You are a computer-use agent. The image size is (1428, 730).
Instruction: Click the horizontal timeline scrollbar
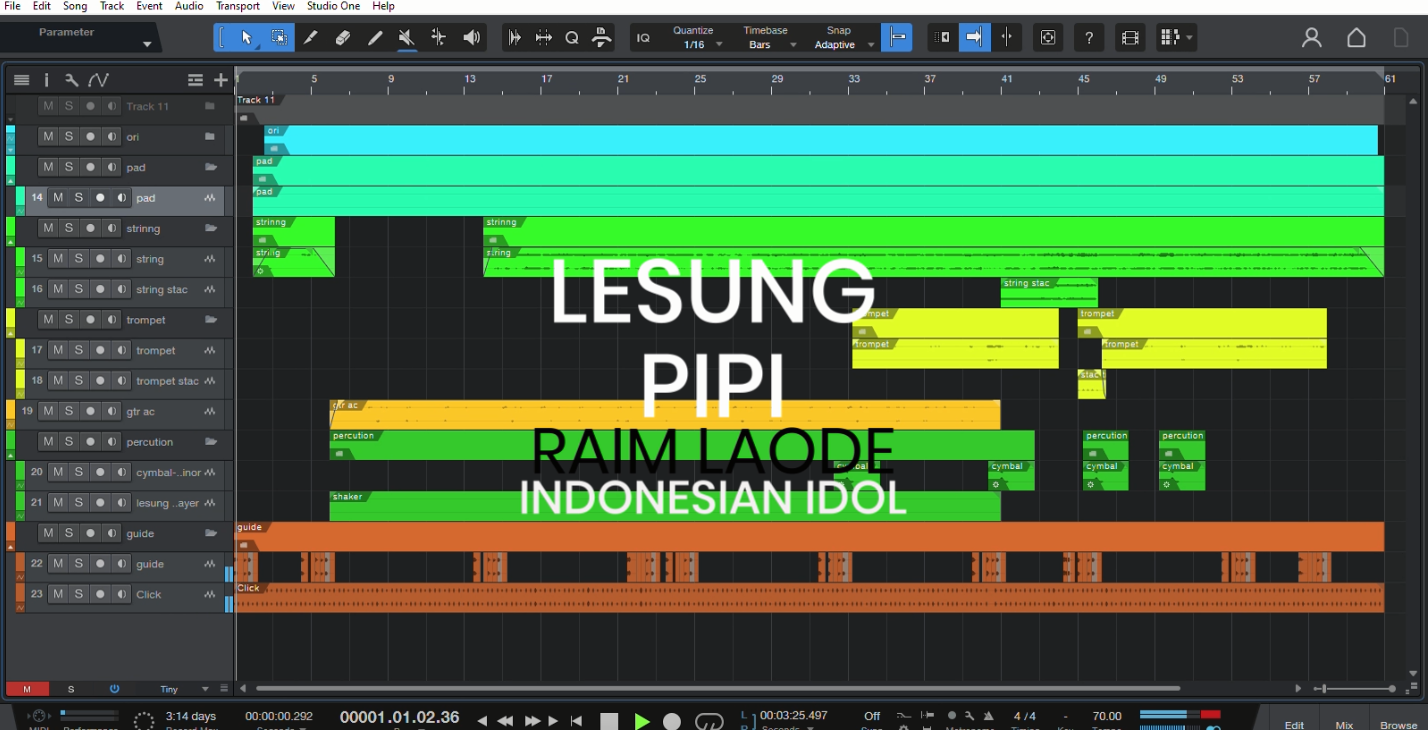click(x=718, y=689)
